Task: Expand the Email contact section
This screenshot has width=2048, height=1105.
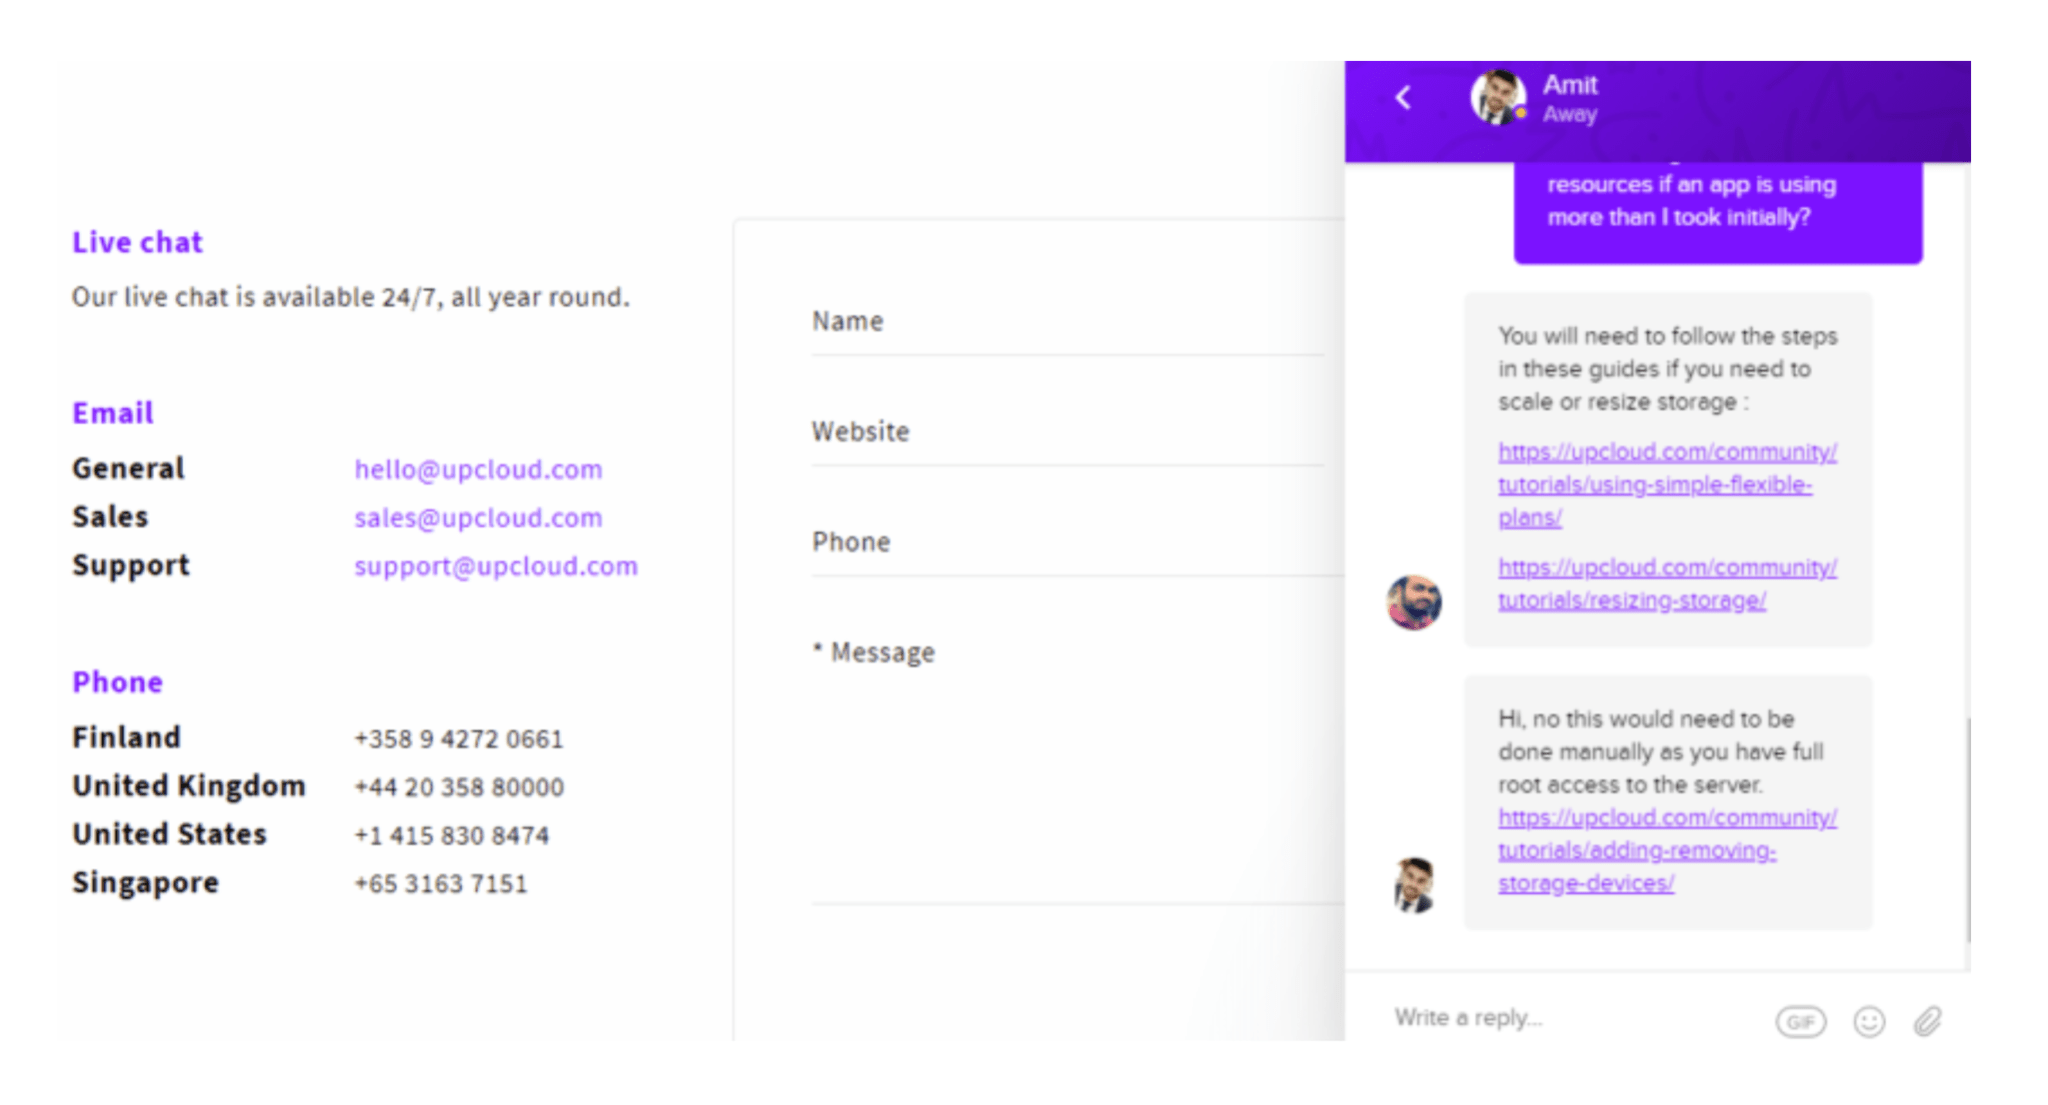Action: click(x=113, y=411)
